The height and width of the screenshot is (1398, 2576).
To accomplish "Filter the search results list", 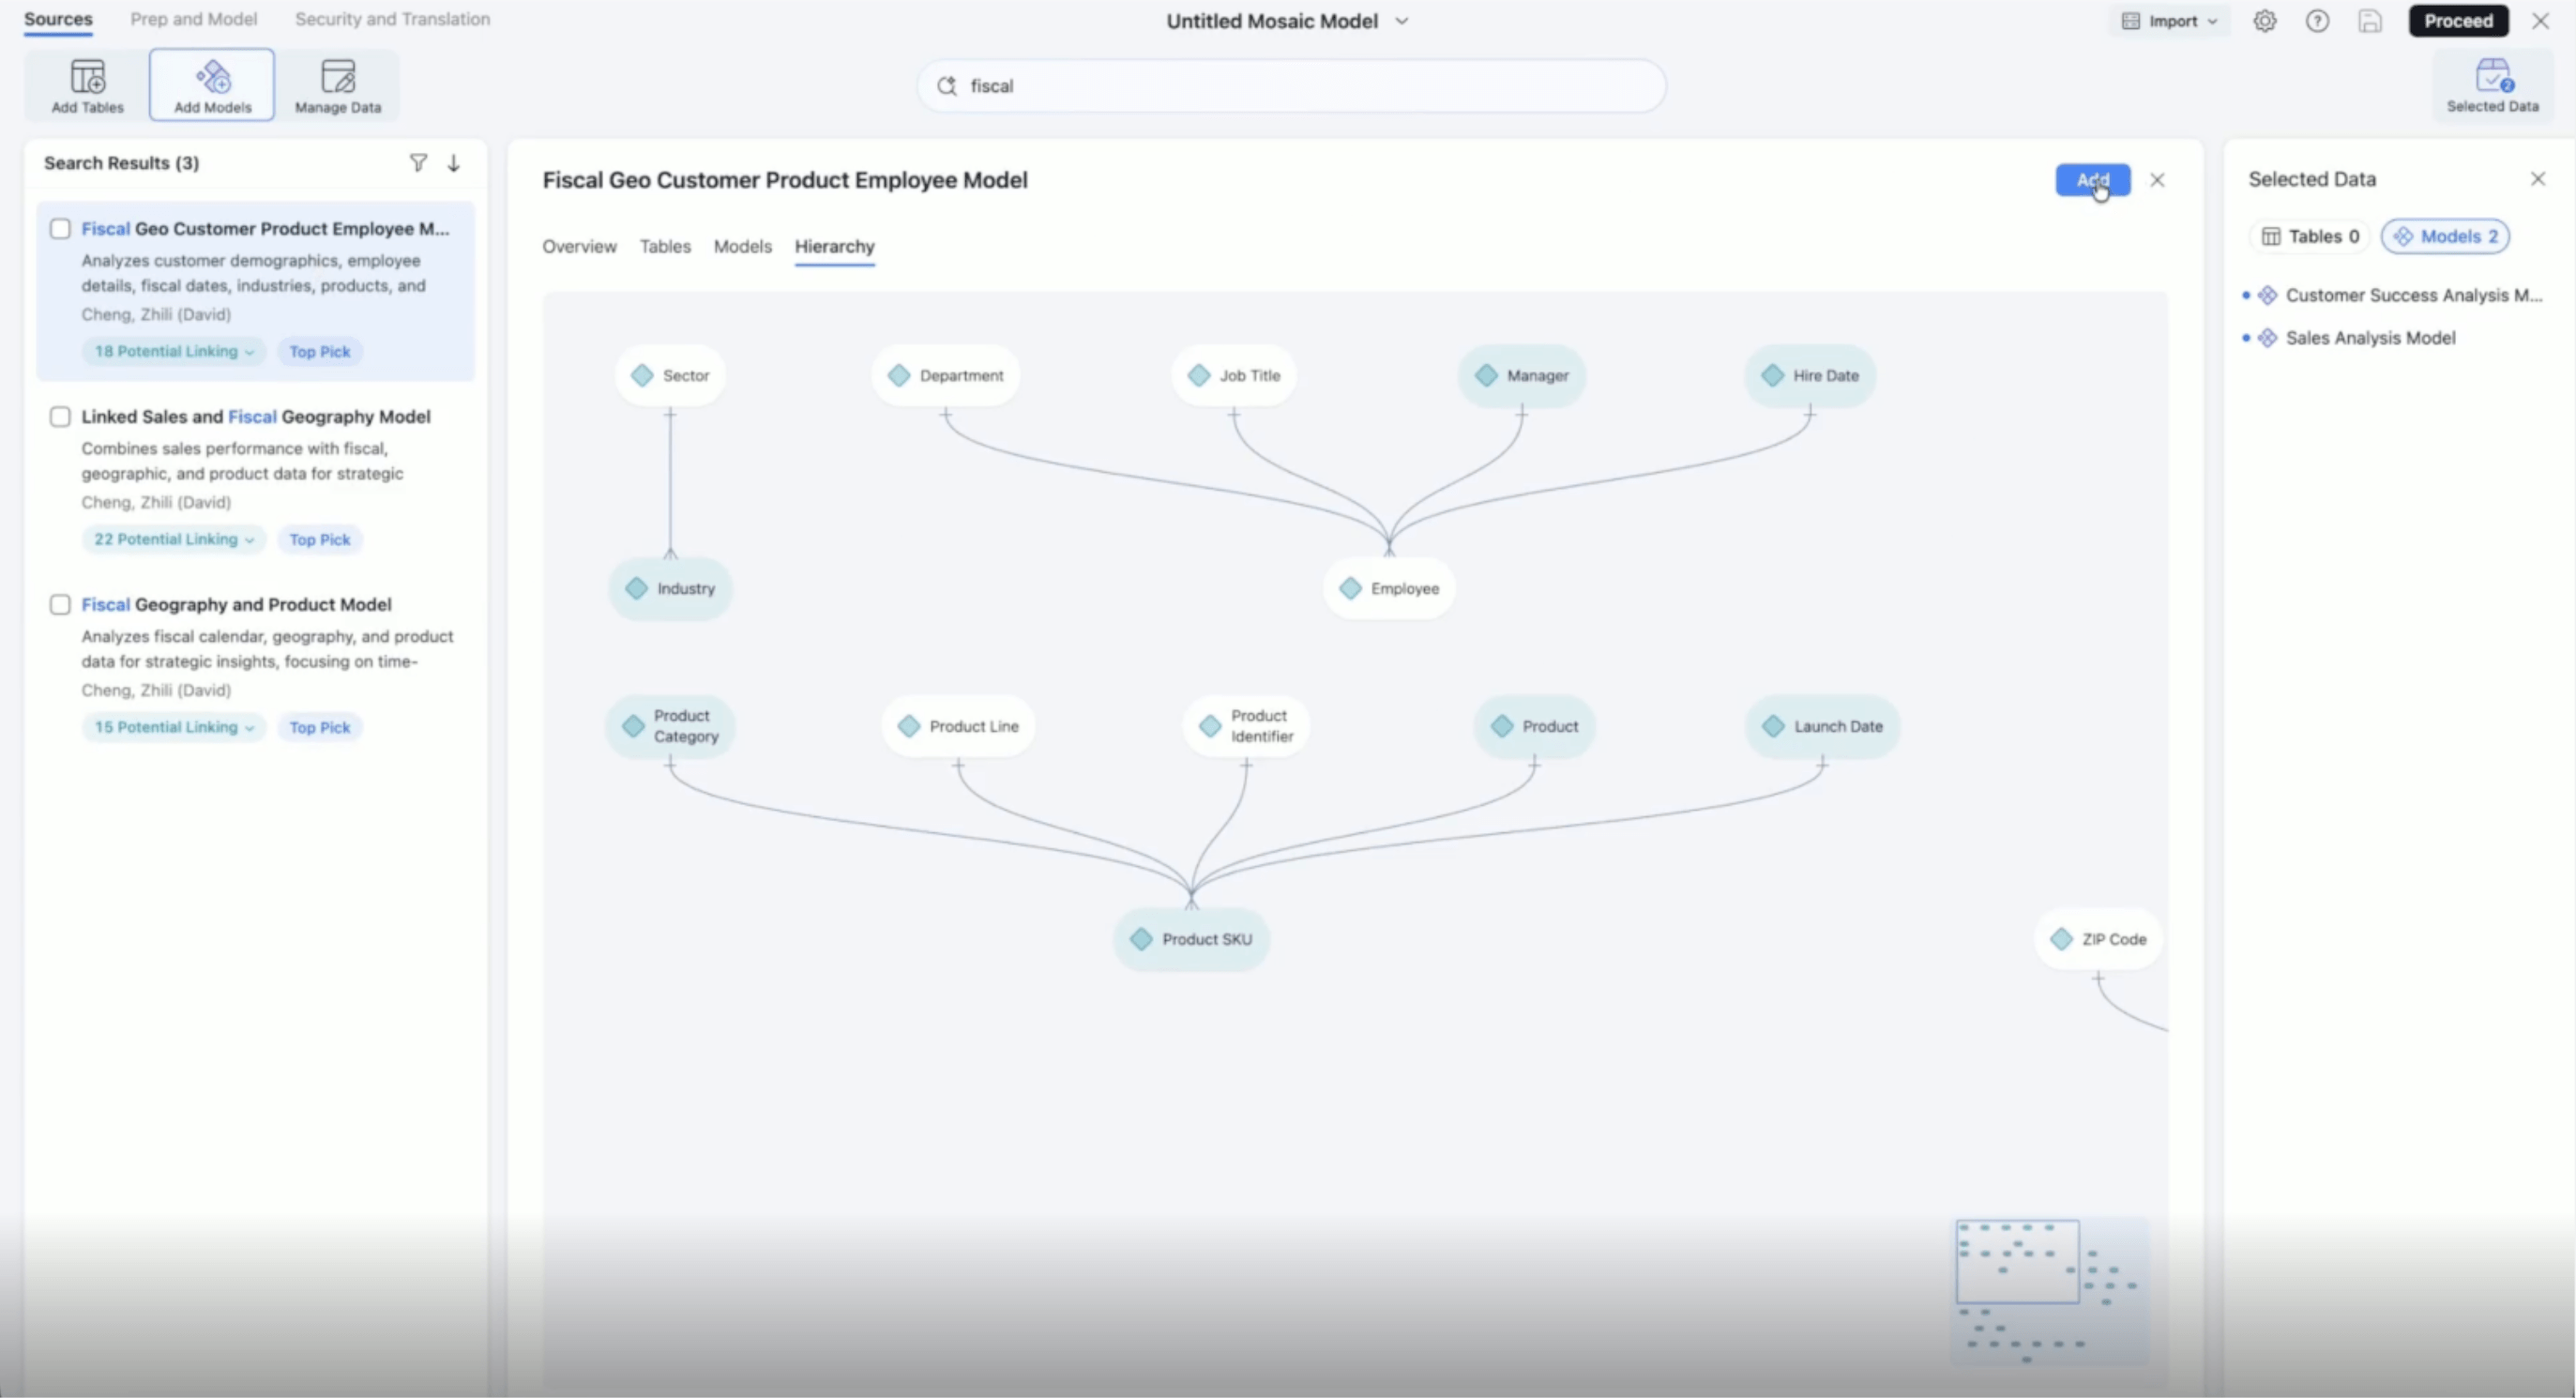I will tap(418, 163).
